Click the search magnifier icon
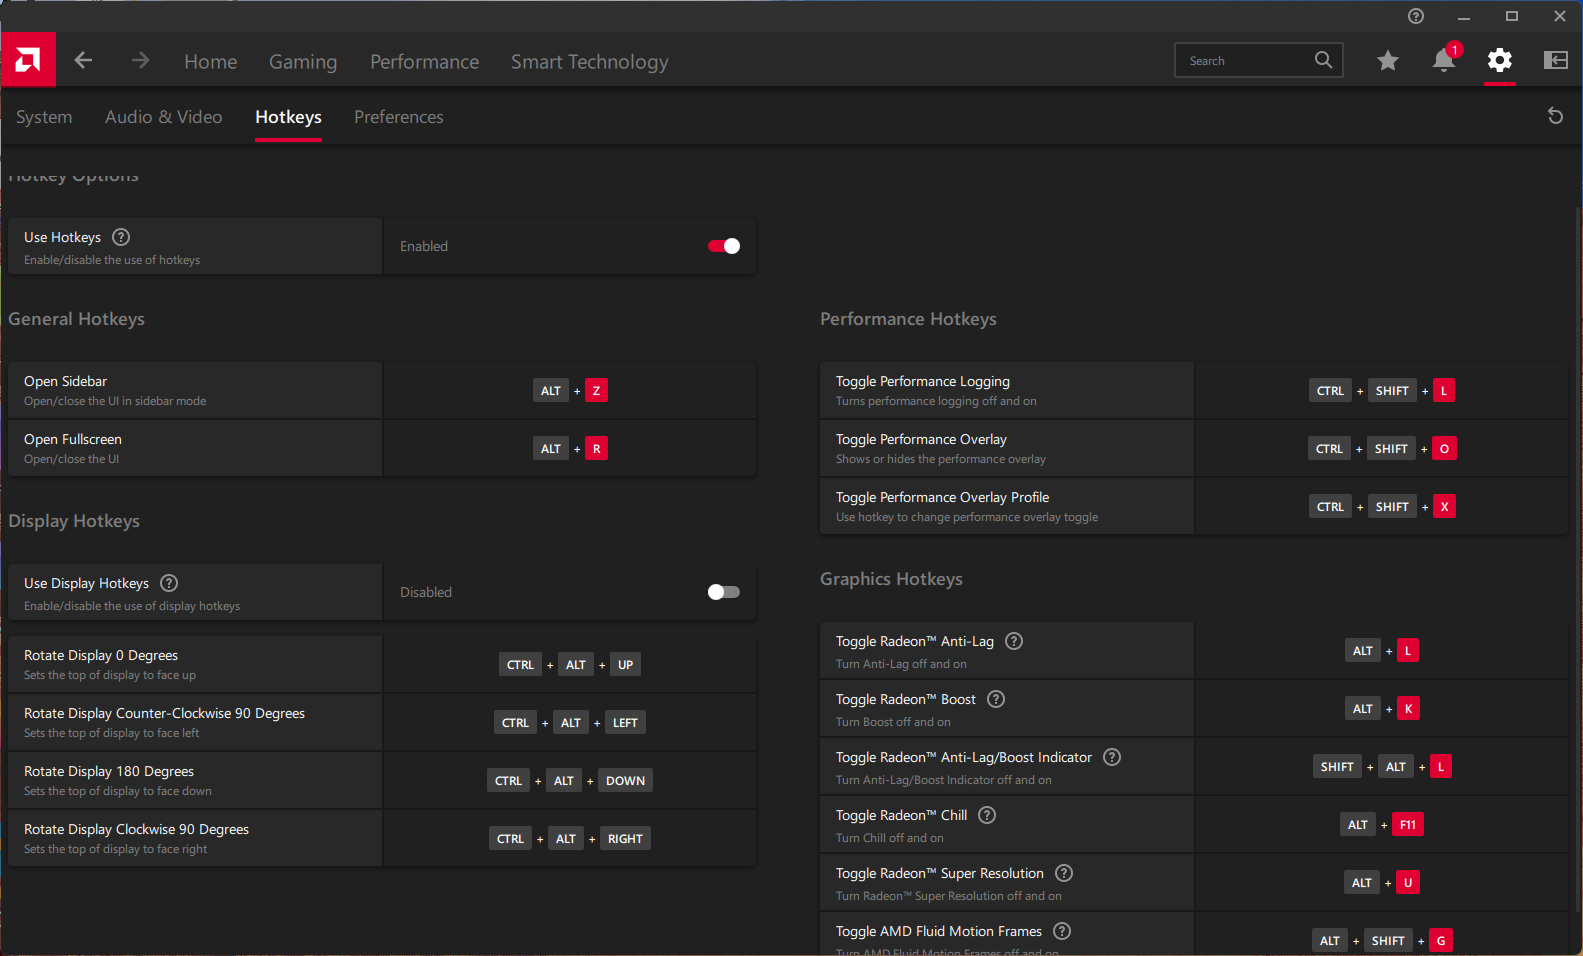This screenshot has width=1583, height=956. click(x=1323, y=60)
